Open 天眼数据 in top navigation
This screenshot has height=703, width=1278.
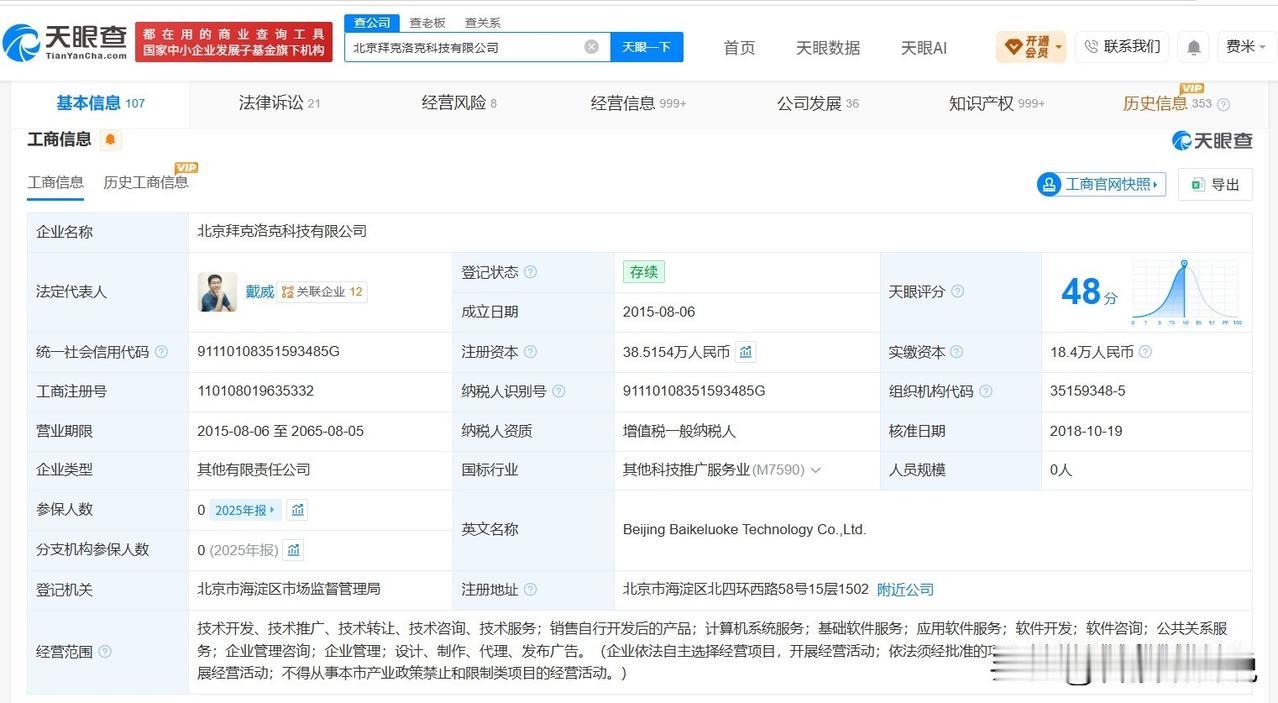828,47
